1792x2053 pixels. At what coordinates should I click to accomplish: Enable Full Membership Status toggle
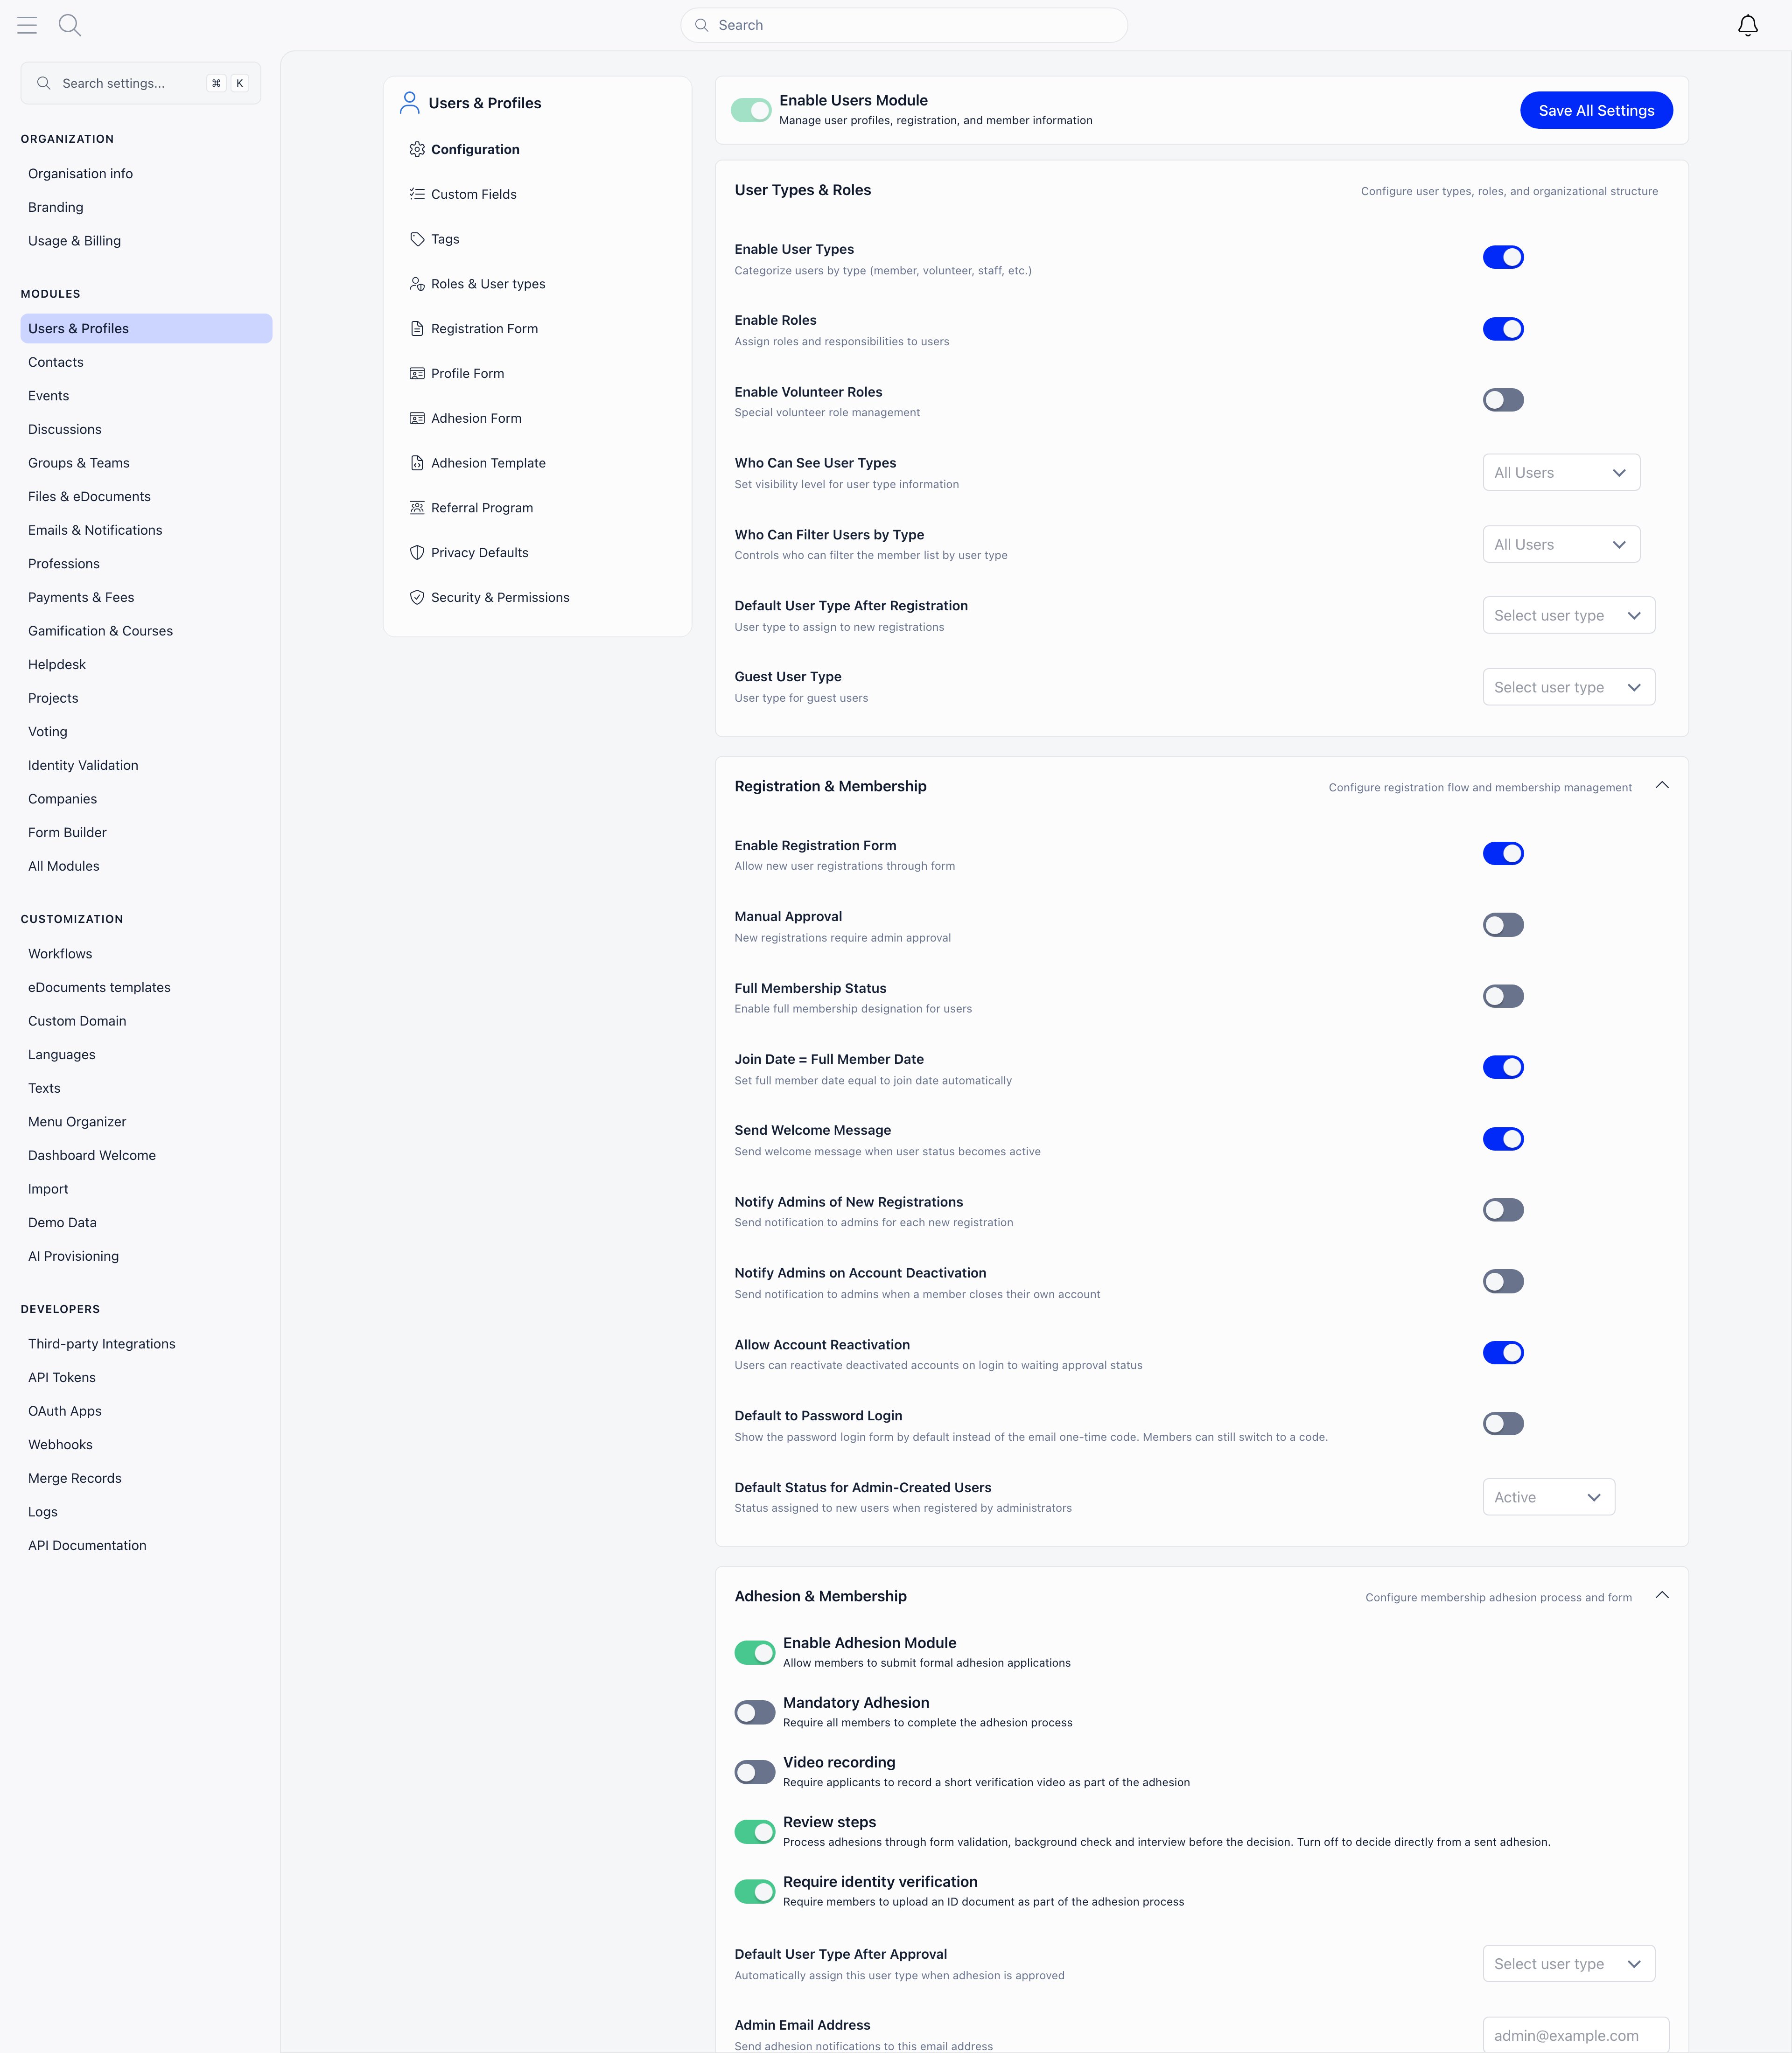[1503, 996]
